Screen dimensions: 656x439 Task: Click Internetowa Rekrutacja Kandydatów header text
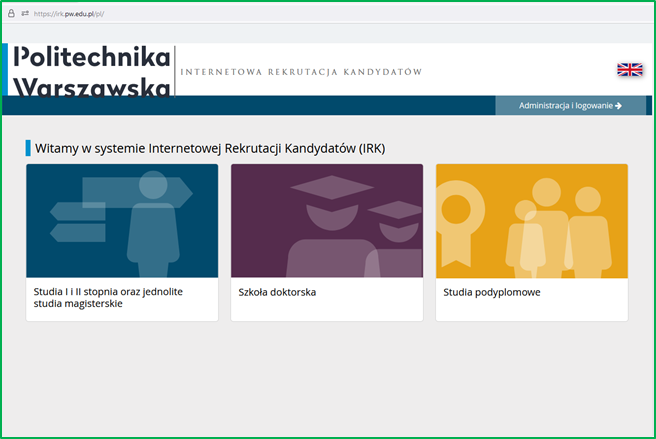pos(301,72)
